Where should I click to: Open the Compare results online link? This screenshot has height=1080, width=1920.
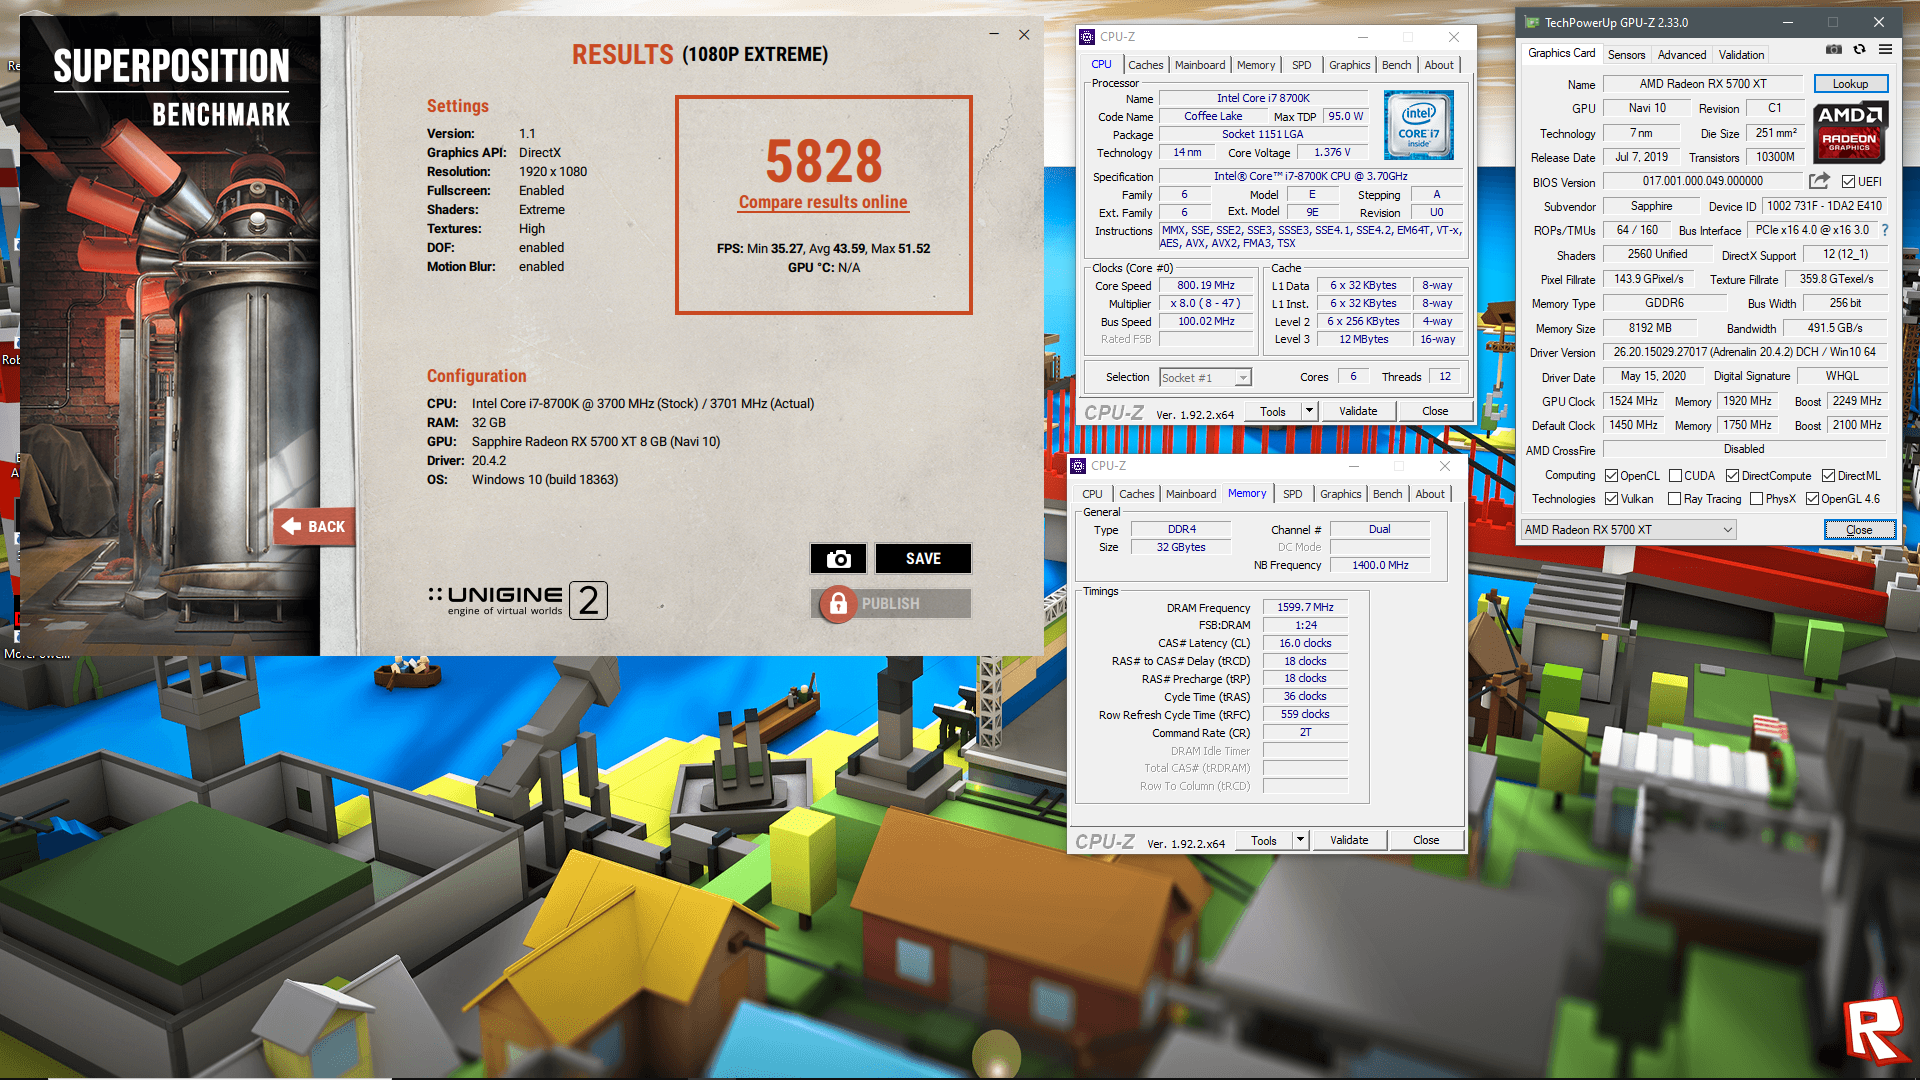pos(823,202)
